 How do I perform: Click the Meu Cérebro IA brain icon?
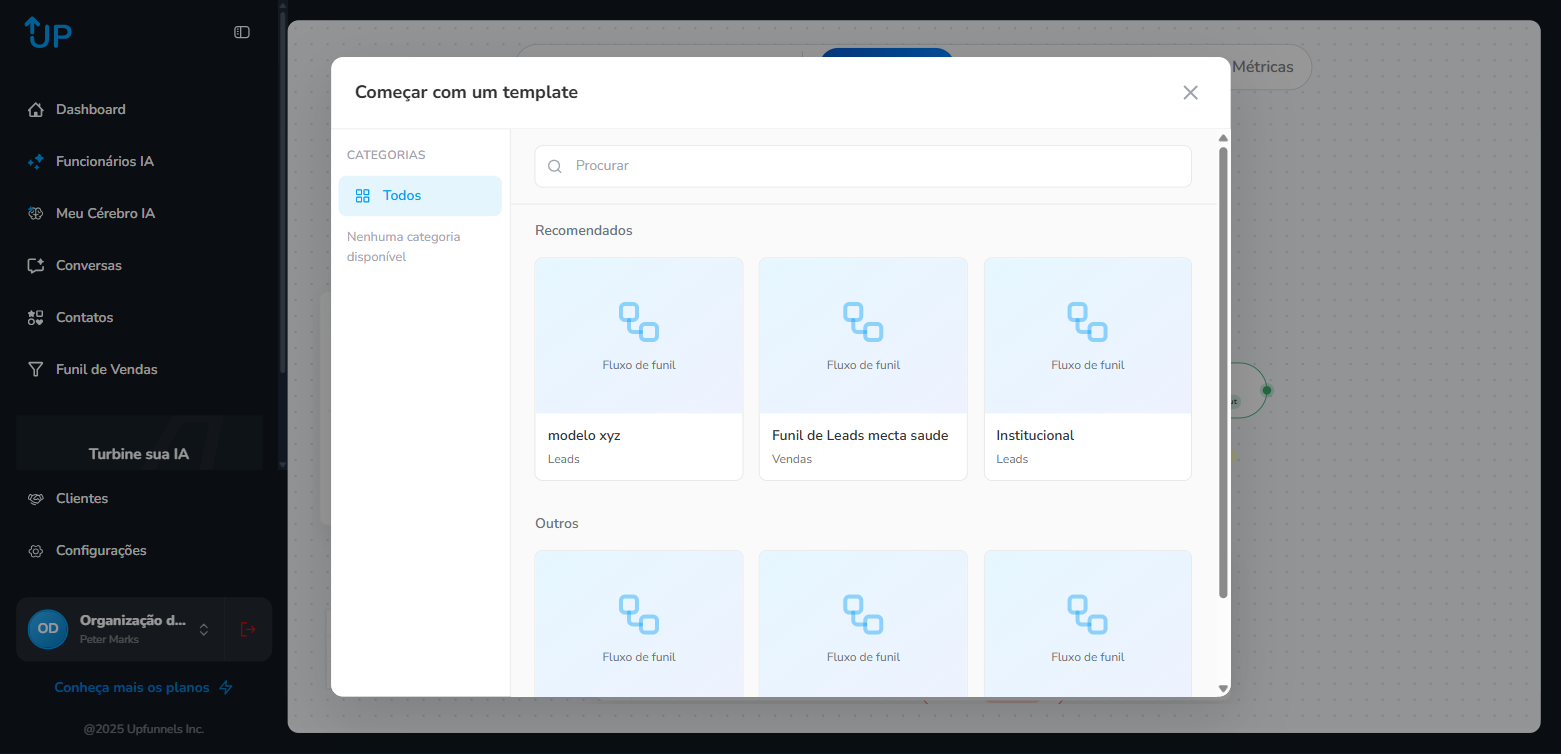click(36, 214)
